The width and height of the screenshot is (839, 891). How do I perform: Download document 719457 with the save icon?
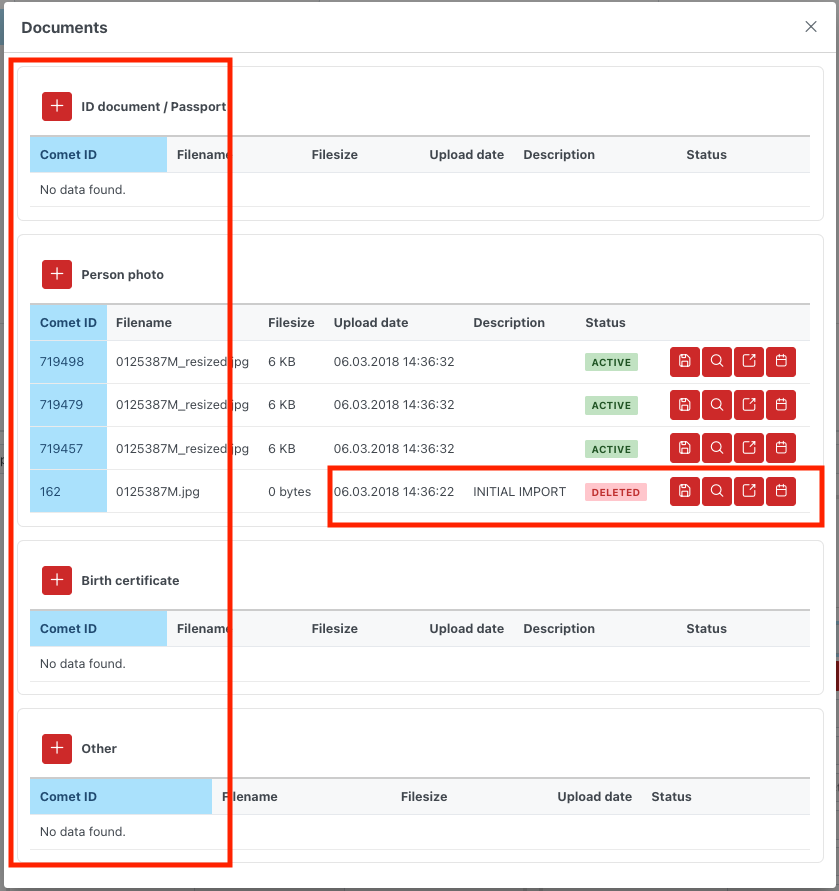pyautogui.click(x=684, y=449)
